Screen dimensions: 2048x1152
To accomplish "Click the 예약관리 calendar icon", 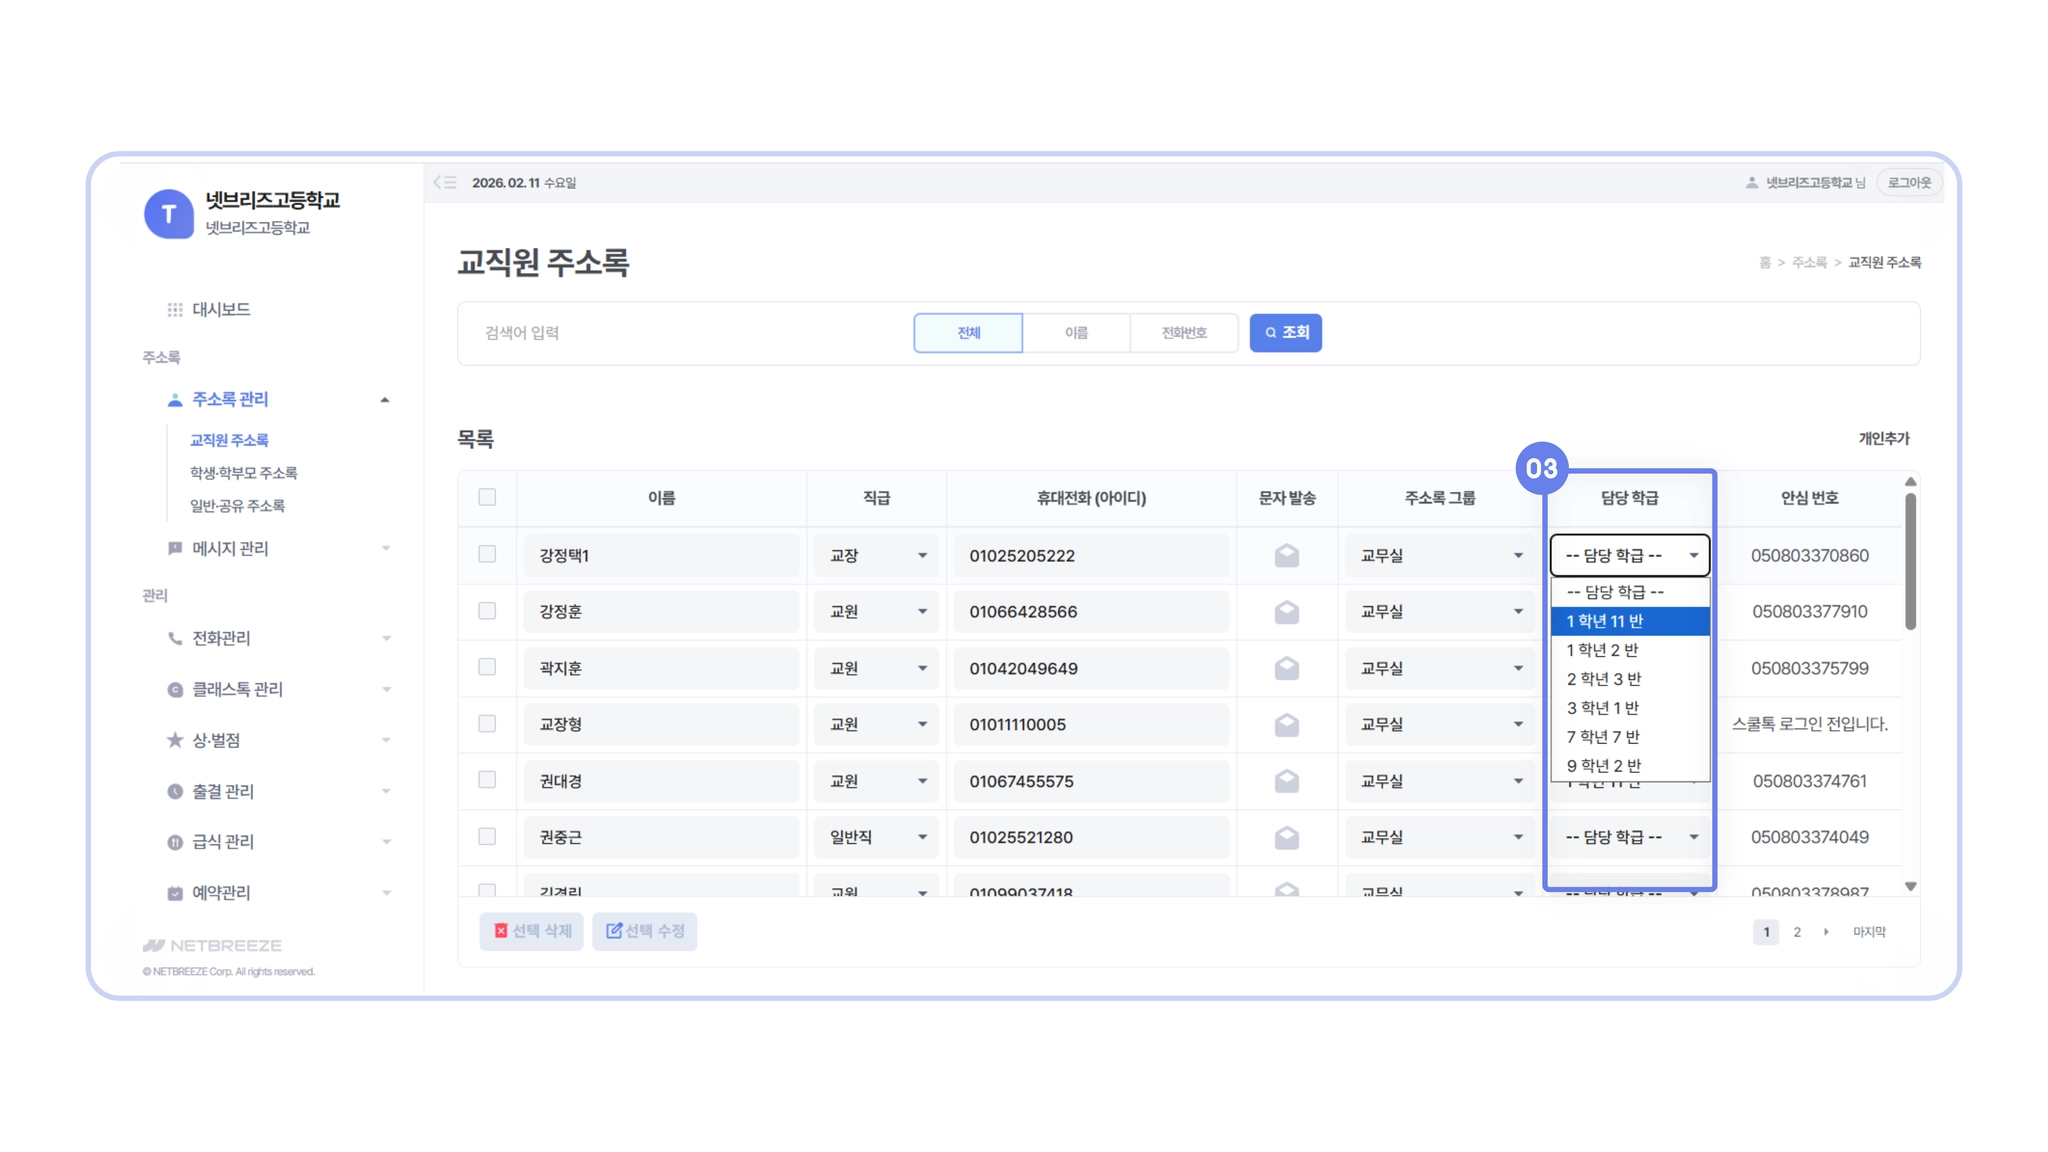I will click(175, 893).
